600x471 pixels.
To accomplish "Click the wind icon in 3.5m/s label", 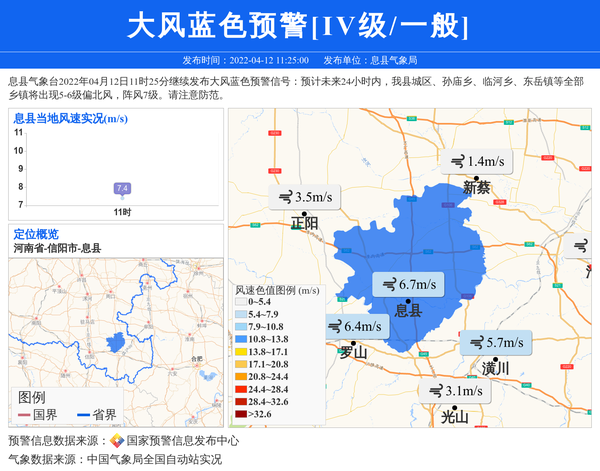I will pyautogui.click(x=286, y=197).
